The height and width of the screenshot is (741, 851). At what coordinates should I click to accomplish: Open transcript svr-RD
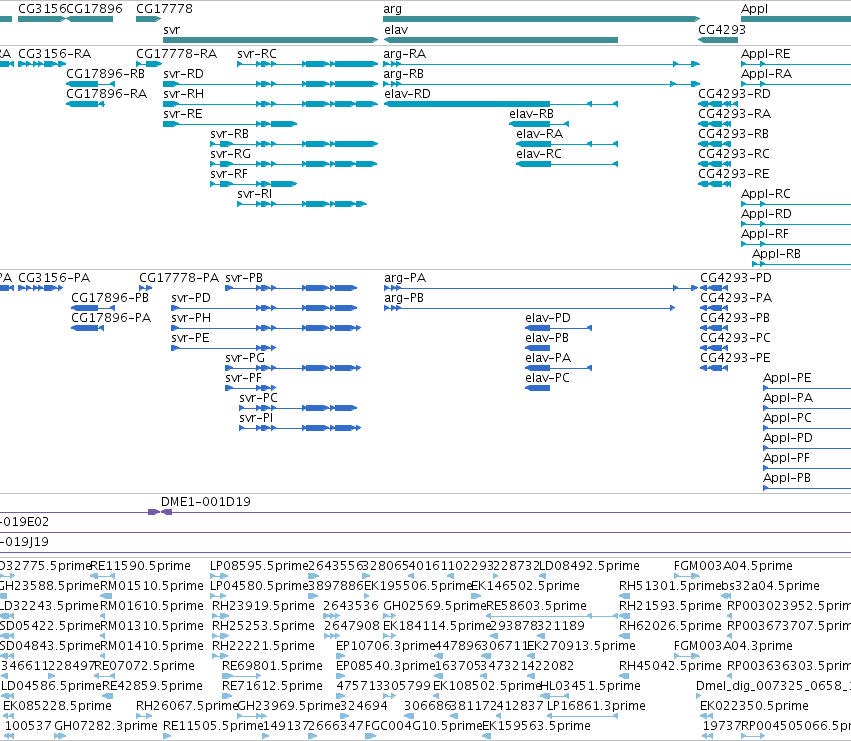click(270, 84)
